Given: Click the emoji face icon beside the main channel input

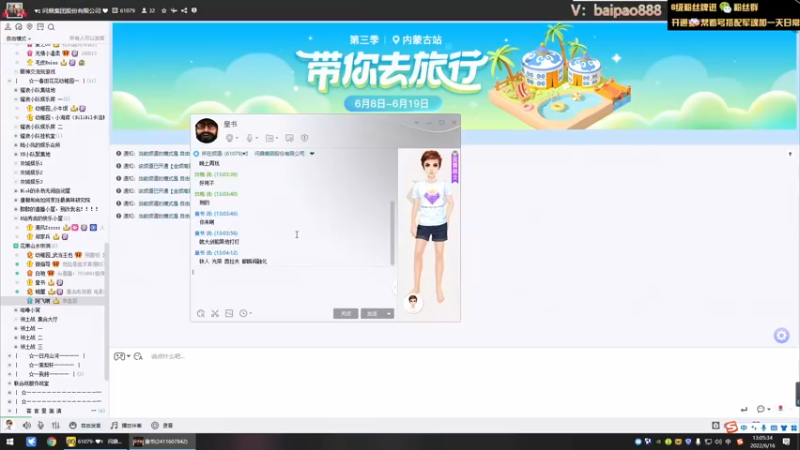Looking at the screenshot, I should [138, 357].
